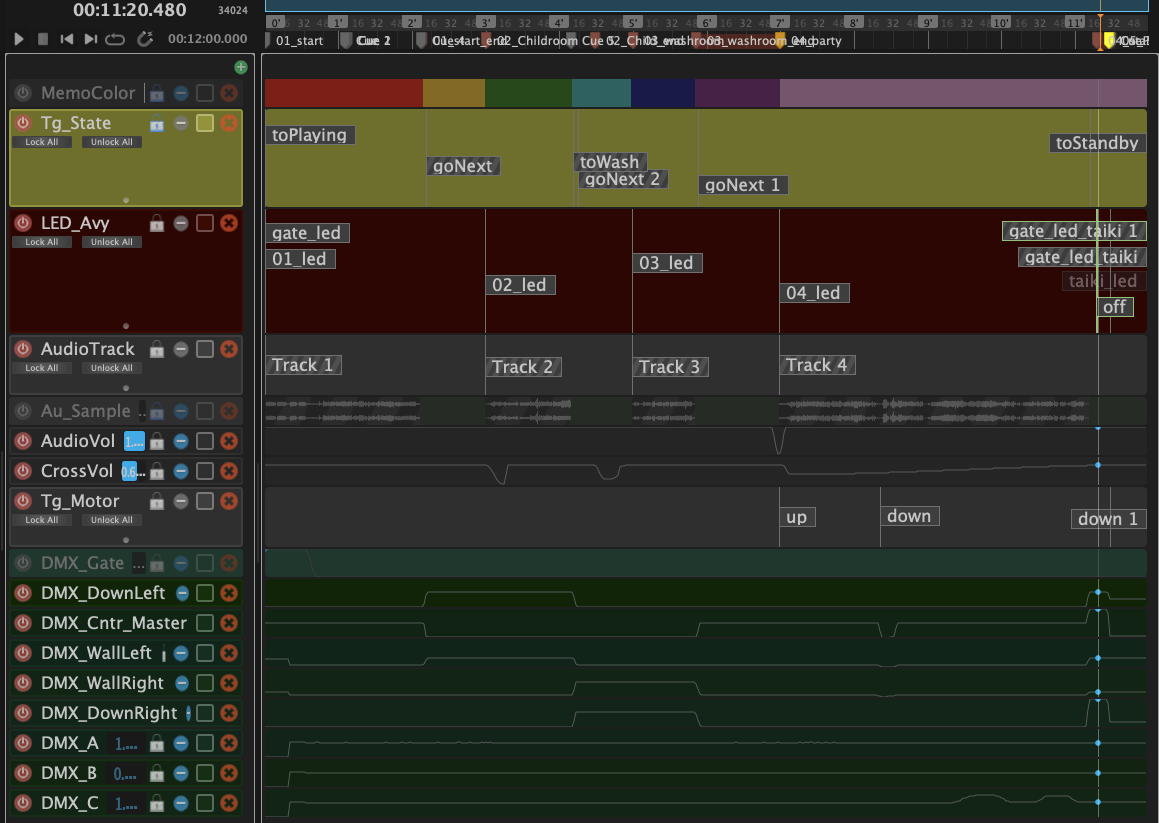
Task: Check the AudioVol track checkbox
Action: tap(204, 441)
